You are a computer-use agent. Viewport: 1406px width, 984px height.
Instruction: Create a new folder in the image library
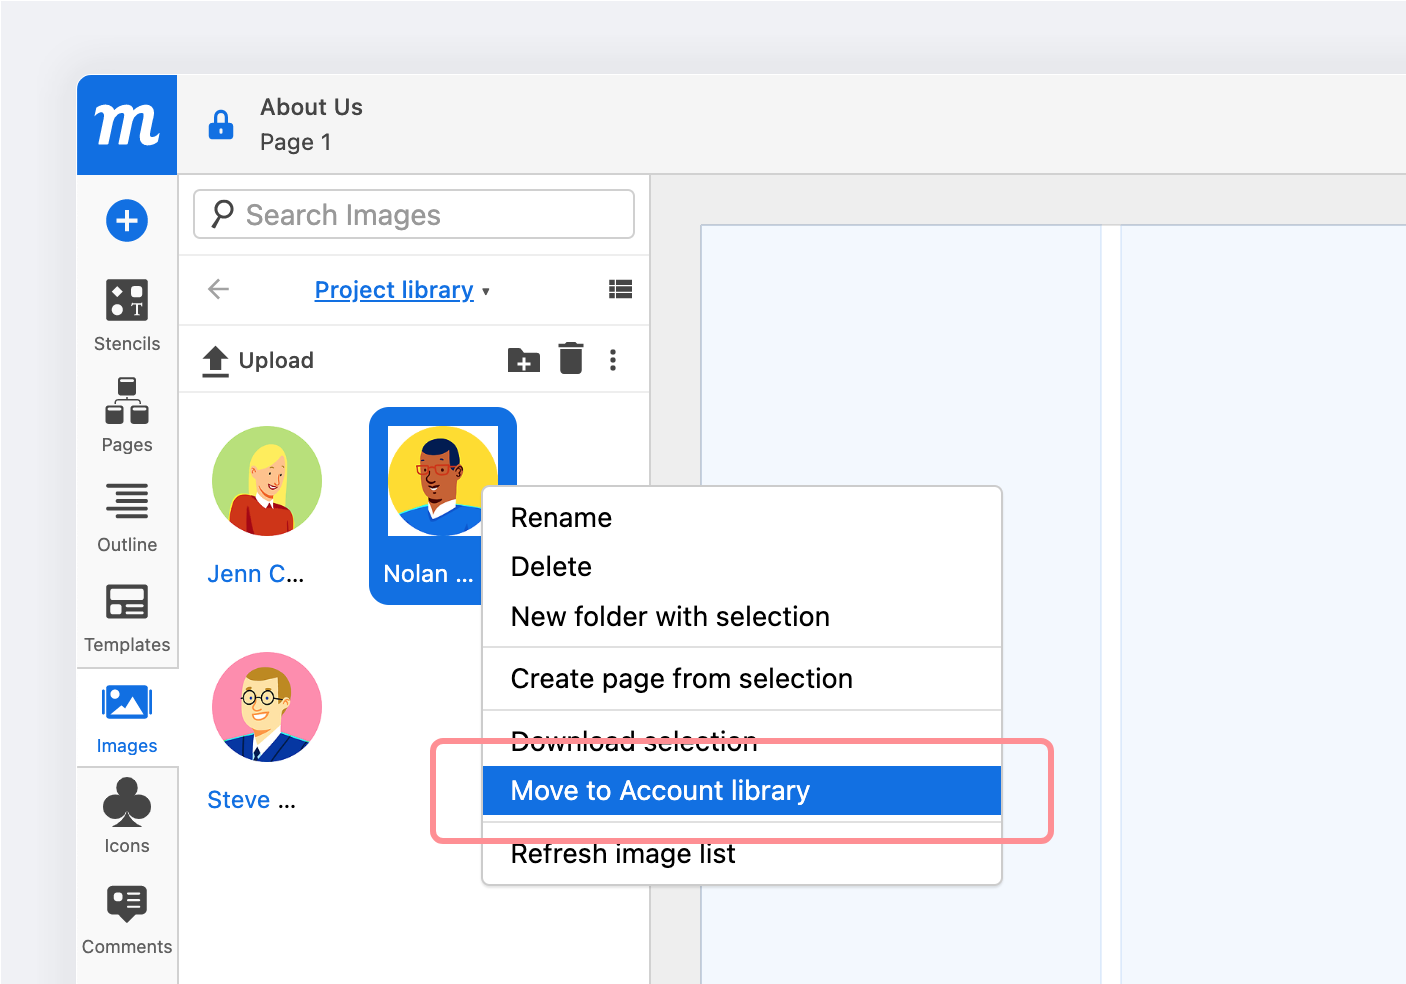coord(522,358)
